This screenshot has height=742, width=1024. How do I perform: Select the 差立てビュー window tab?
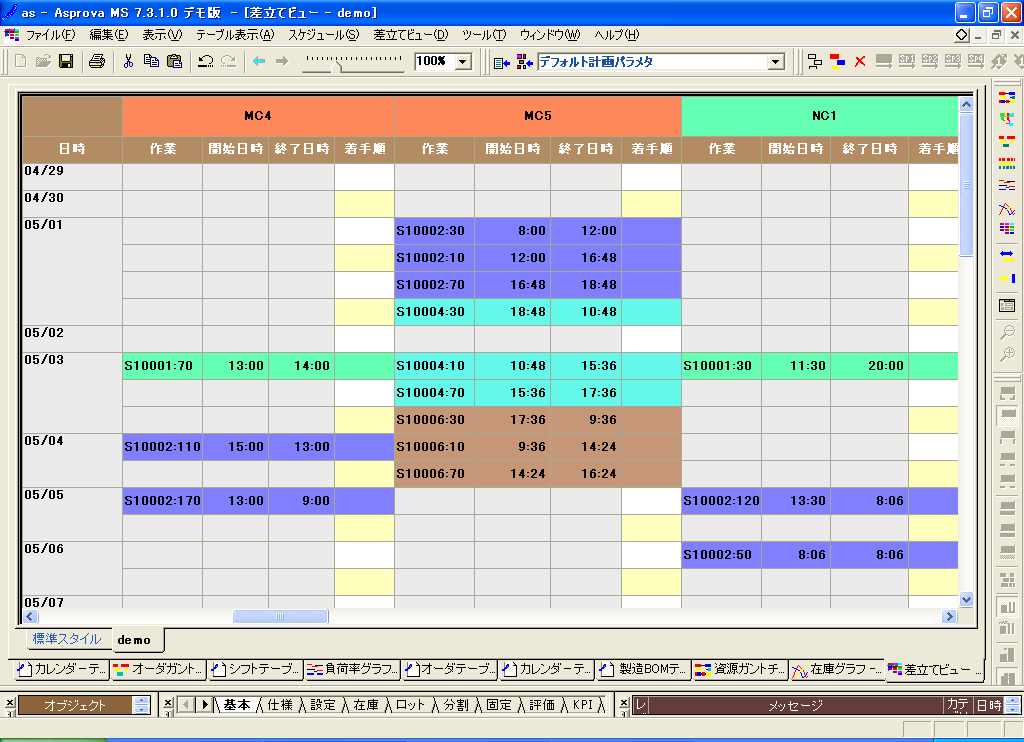[x=935, y=669]
